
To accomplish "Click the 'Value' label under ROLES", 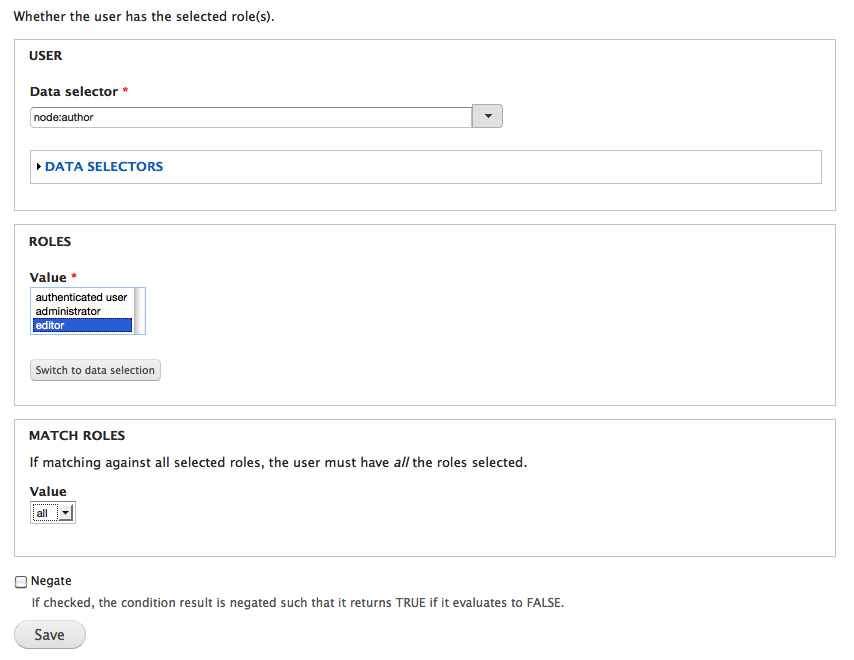I will click(x=48, y=278).
